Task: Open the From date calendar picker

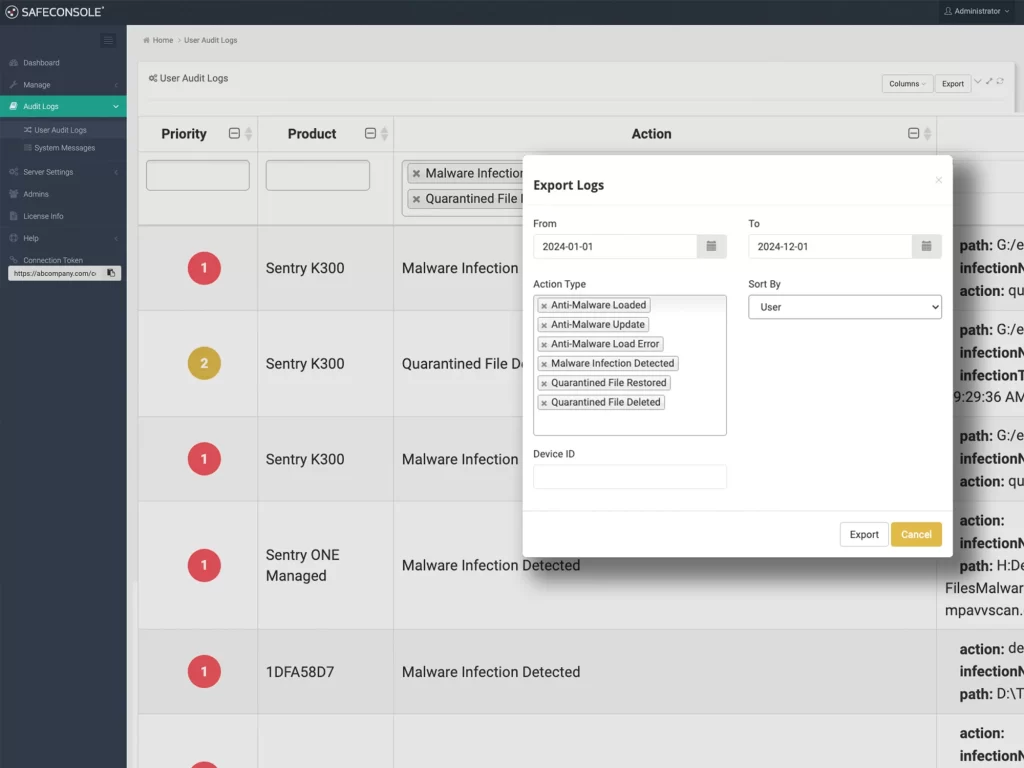Action: pyautogui.click(x=711, y=246)
